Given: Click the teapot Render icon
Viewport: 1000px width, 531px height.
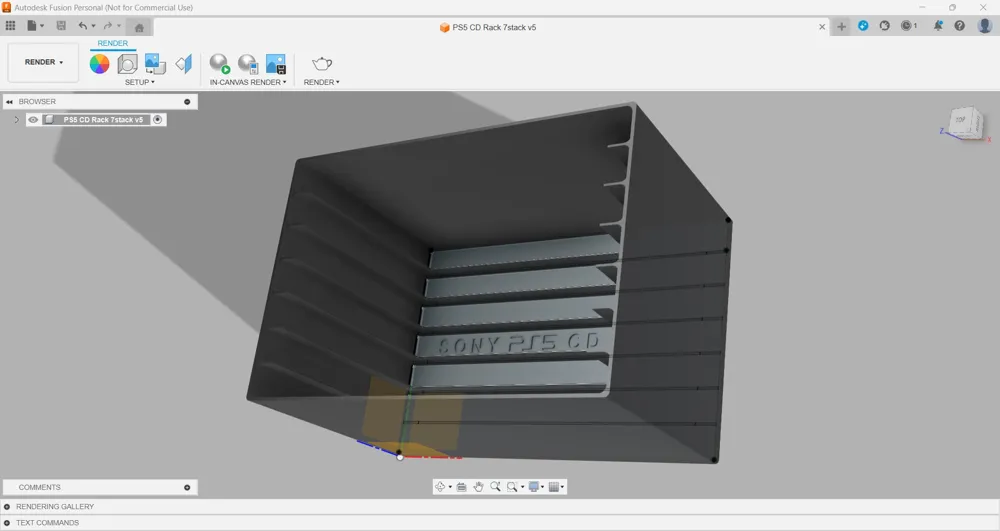Looking at the screenshot, I should [322, 64].
